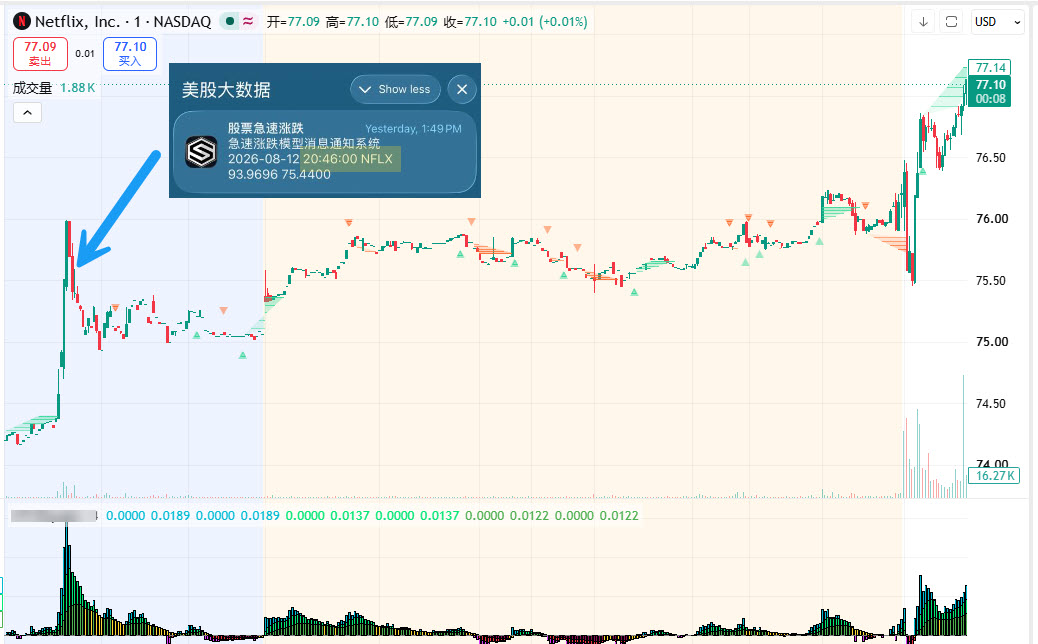Click the green market status dot
This screenshot has width=1038, height=644.
pos(230,21)
